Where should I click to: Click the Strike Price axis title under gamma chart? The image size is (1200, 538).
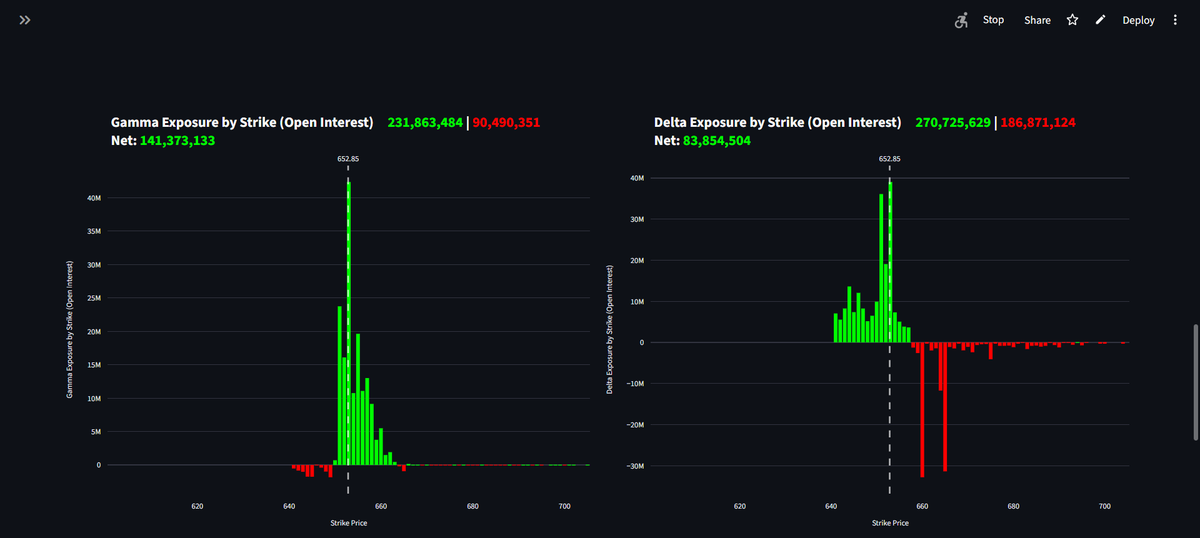(348, 523)
